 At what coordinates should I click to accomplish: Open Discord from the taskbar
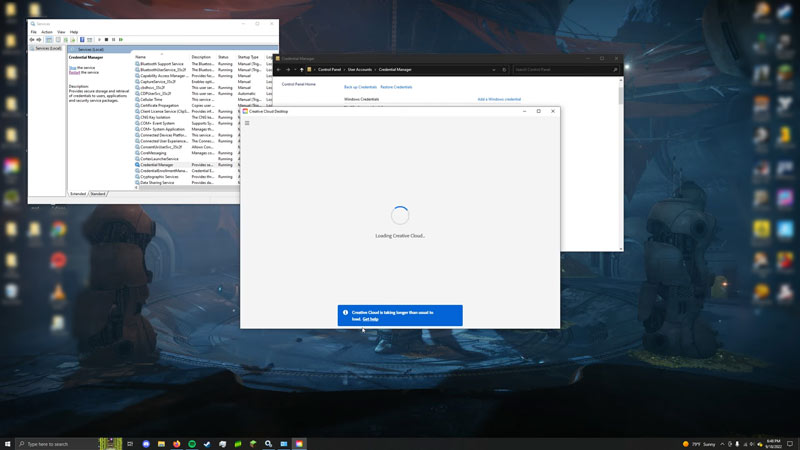146,444
